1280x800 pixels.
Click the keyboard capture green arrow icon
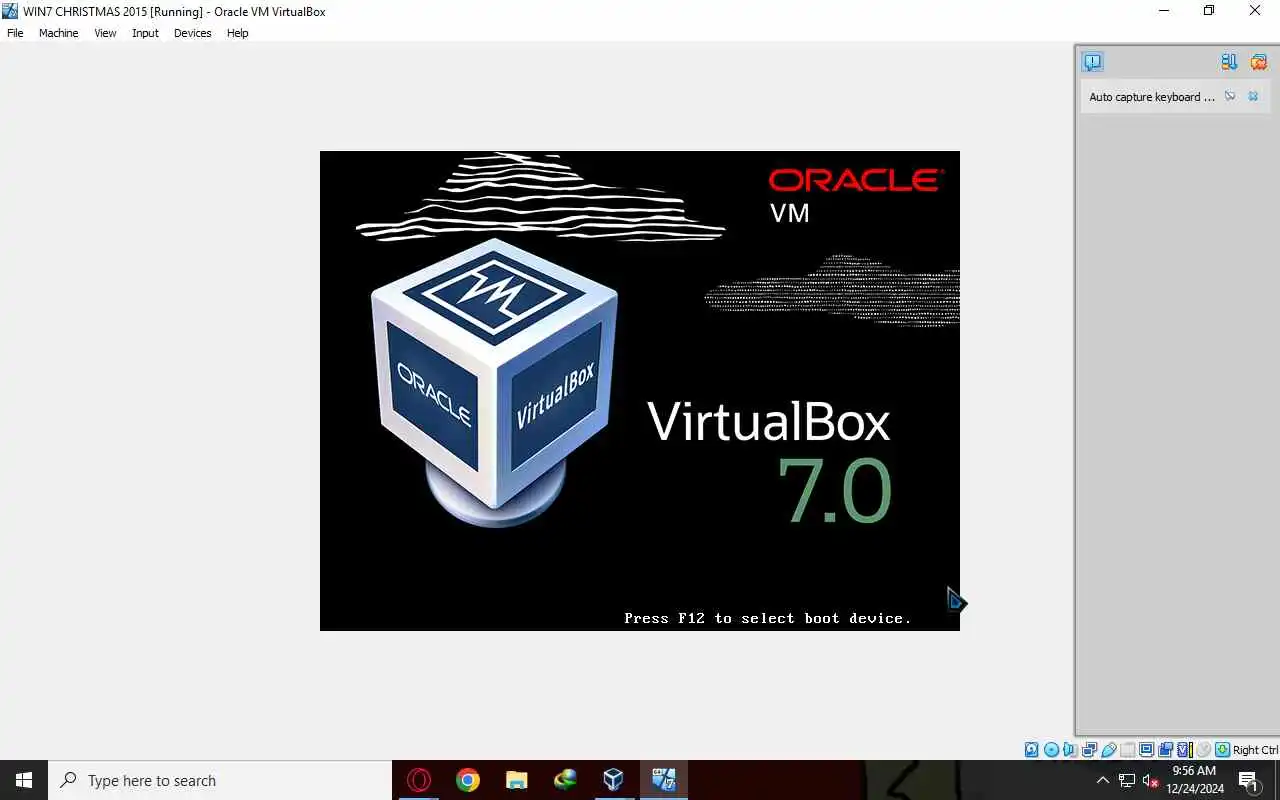click(1222, 750)
